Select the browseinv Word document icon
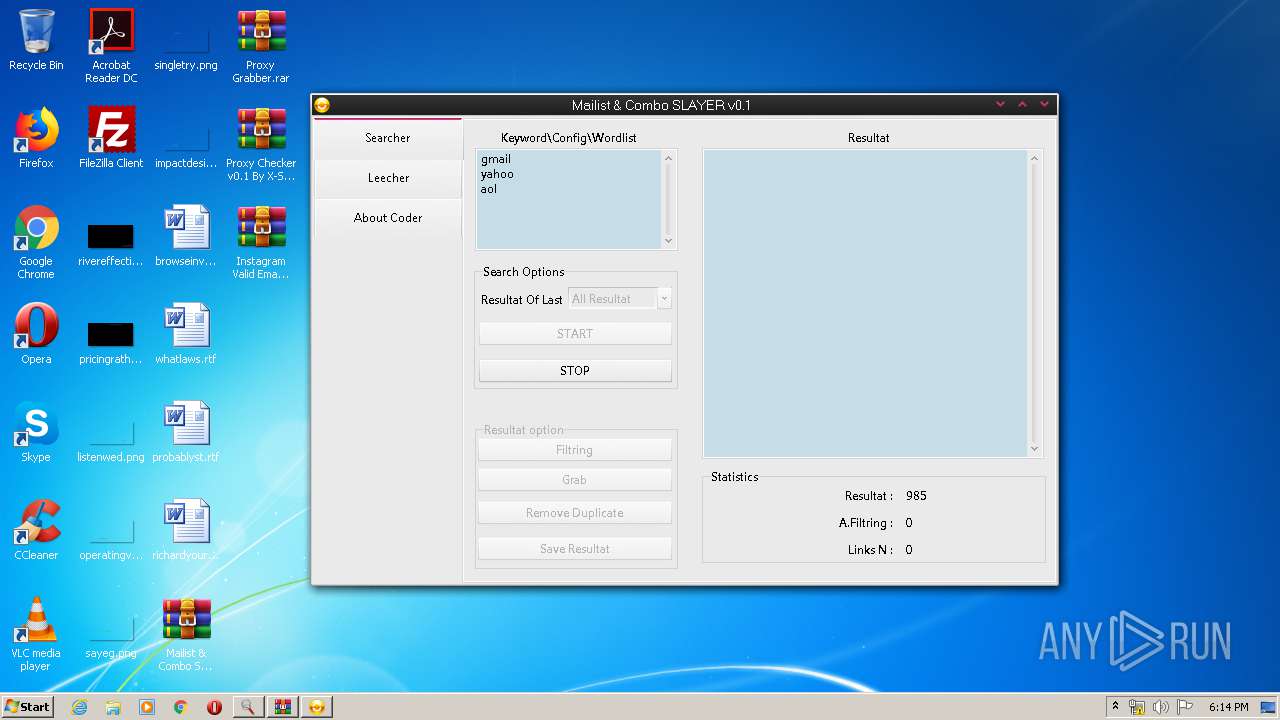This screenshot has width=1280, height=720. point(186,236)
